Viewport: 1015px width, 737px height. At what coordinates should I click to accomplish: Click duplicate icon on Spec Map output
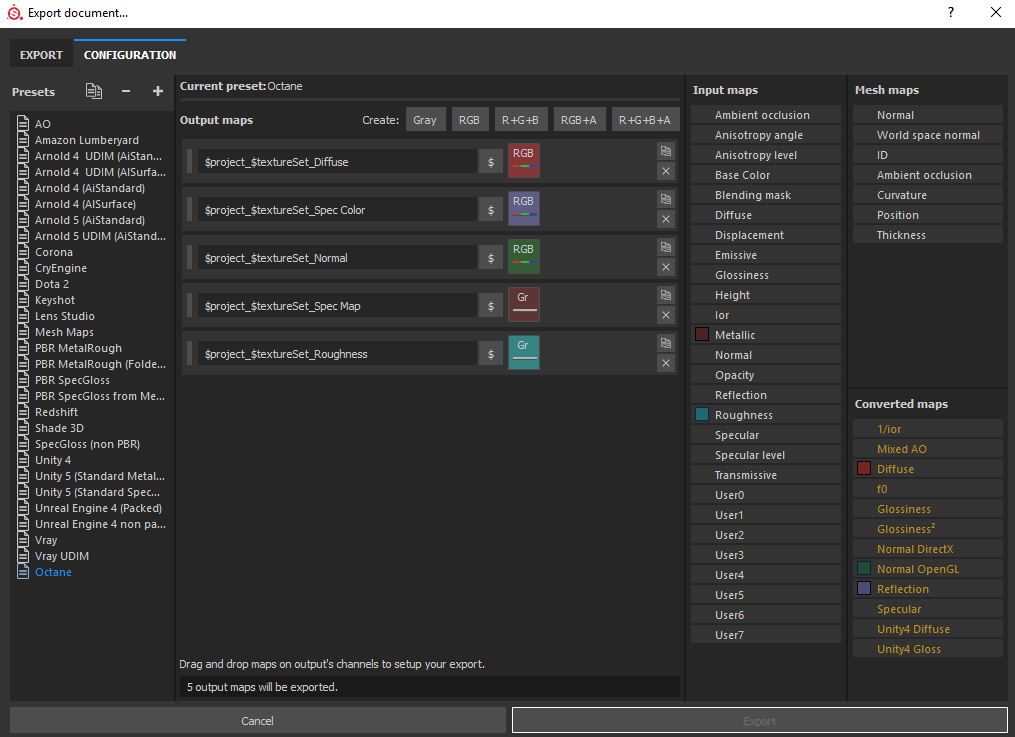[665, 295]
